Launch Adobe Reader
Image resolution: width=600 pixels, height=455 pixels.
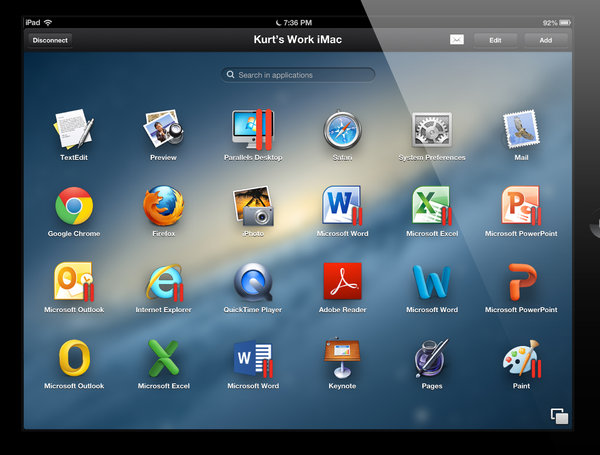tap(342, 281)
